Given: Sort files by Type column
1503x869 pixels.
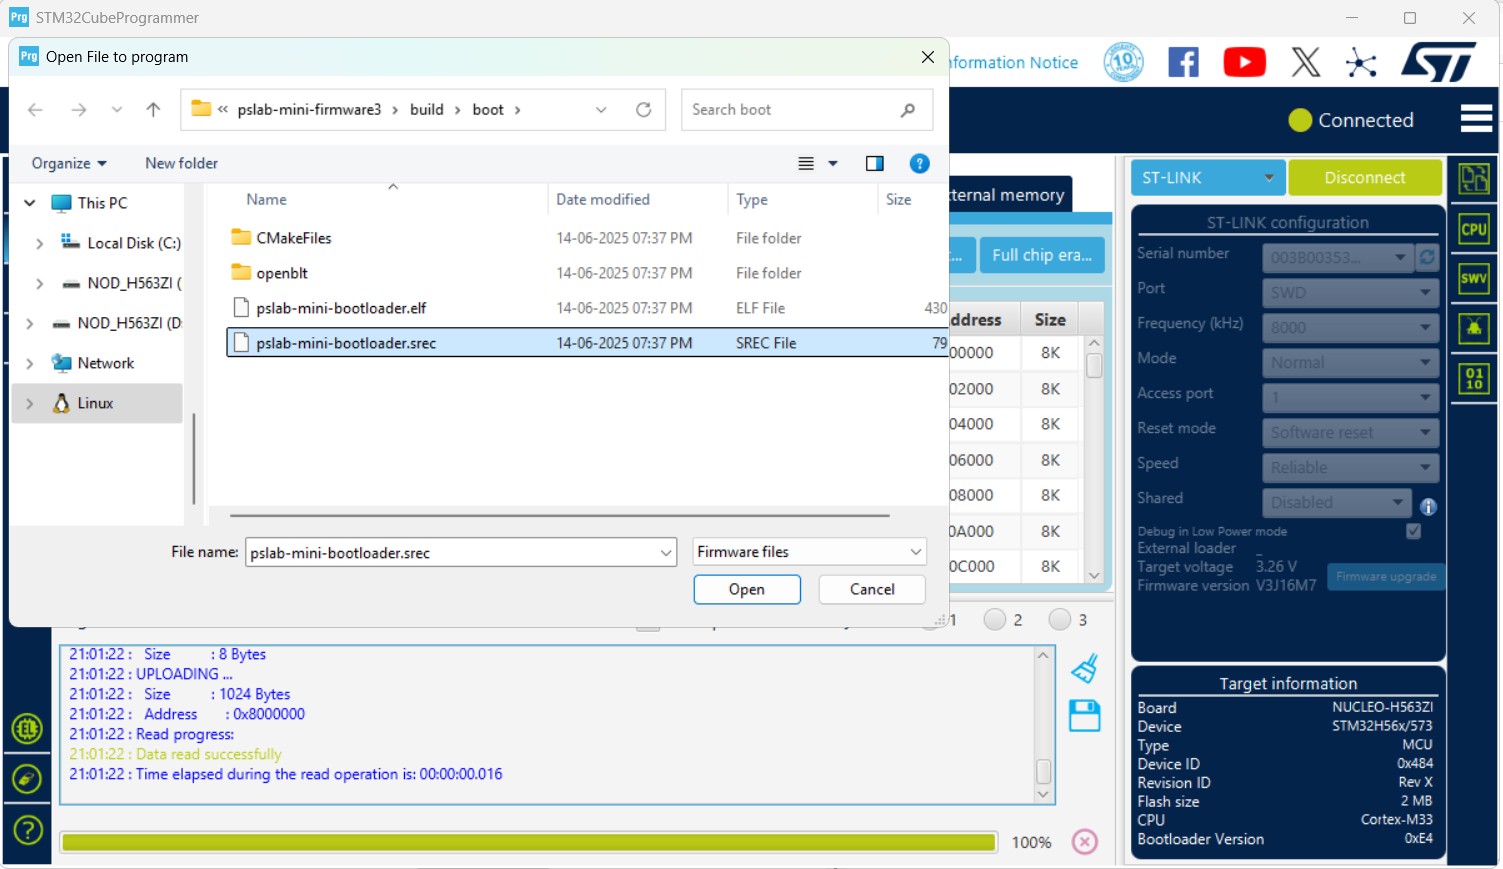Looking at the screenshot, I should coord(752,199).
